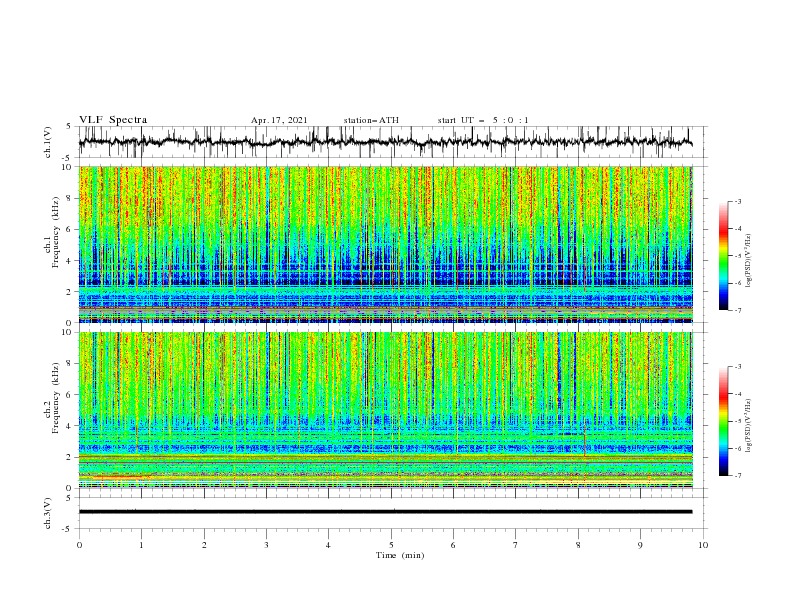The height and width of the screenshot is (612, 792).
Task: Click the 'start UT = 5:0:1' label
Action: pos(483,120)
